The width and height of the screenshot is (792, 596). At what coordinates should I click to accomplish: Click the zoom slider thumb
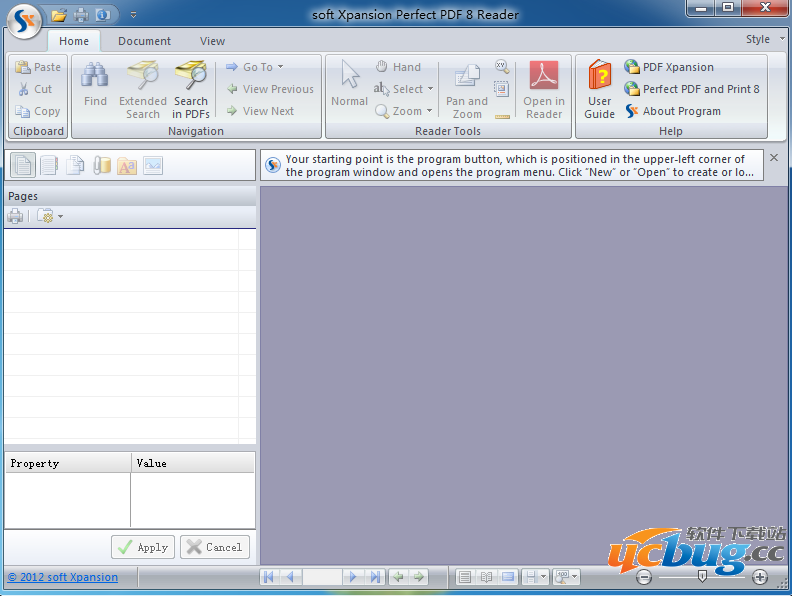tap(702, 576)
